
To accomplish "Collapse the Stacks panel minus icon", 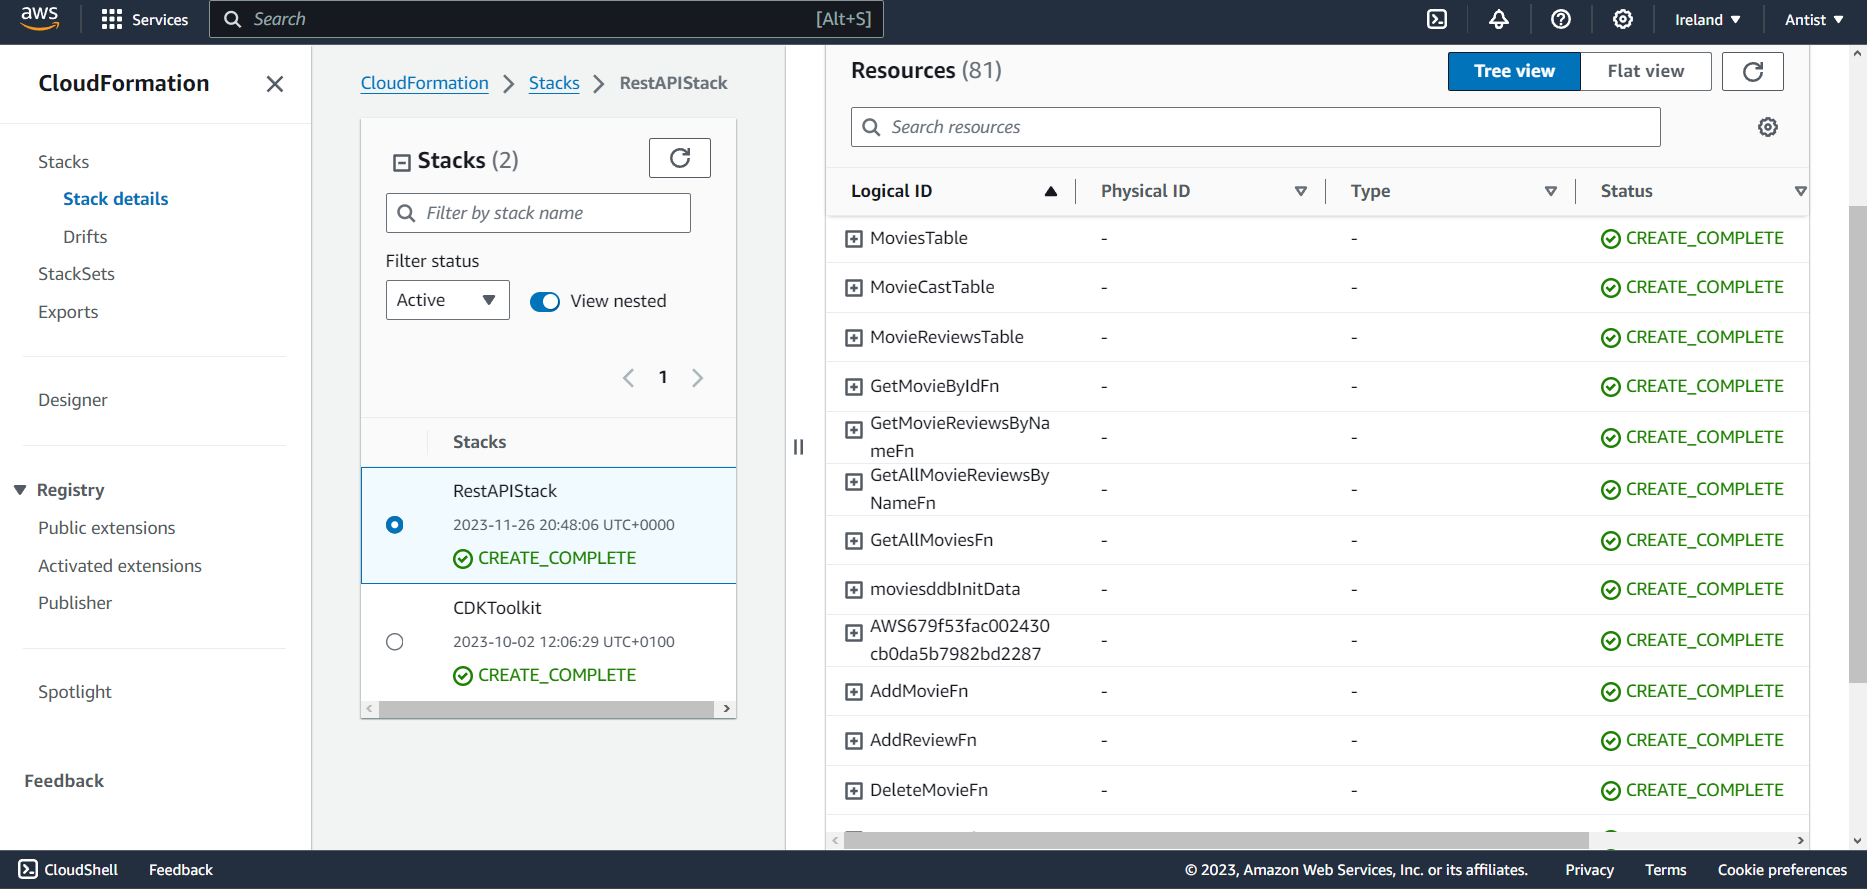I will coord(402,162).
